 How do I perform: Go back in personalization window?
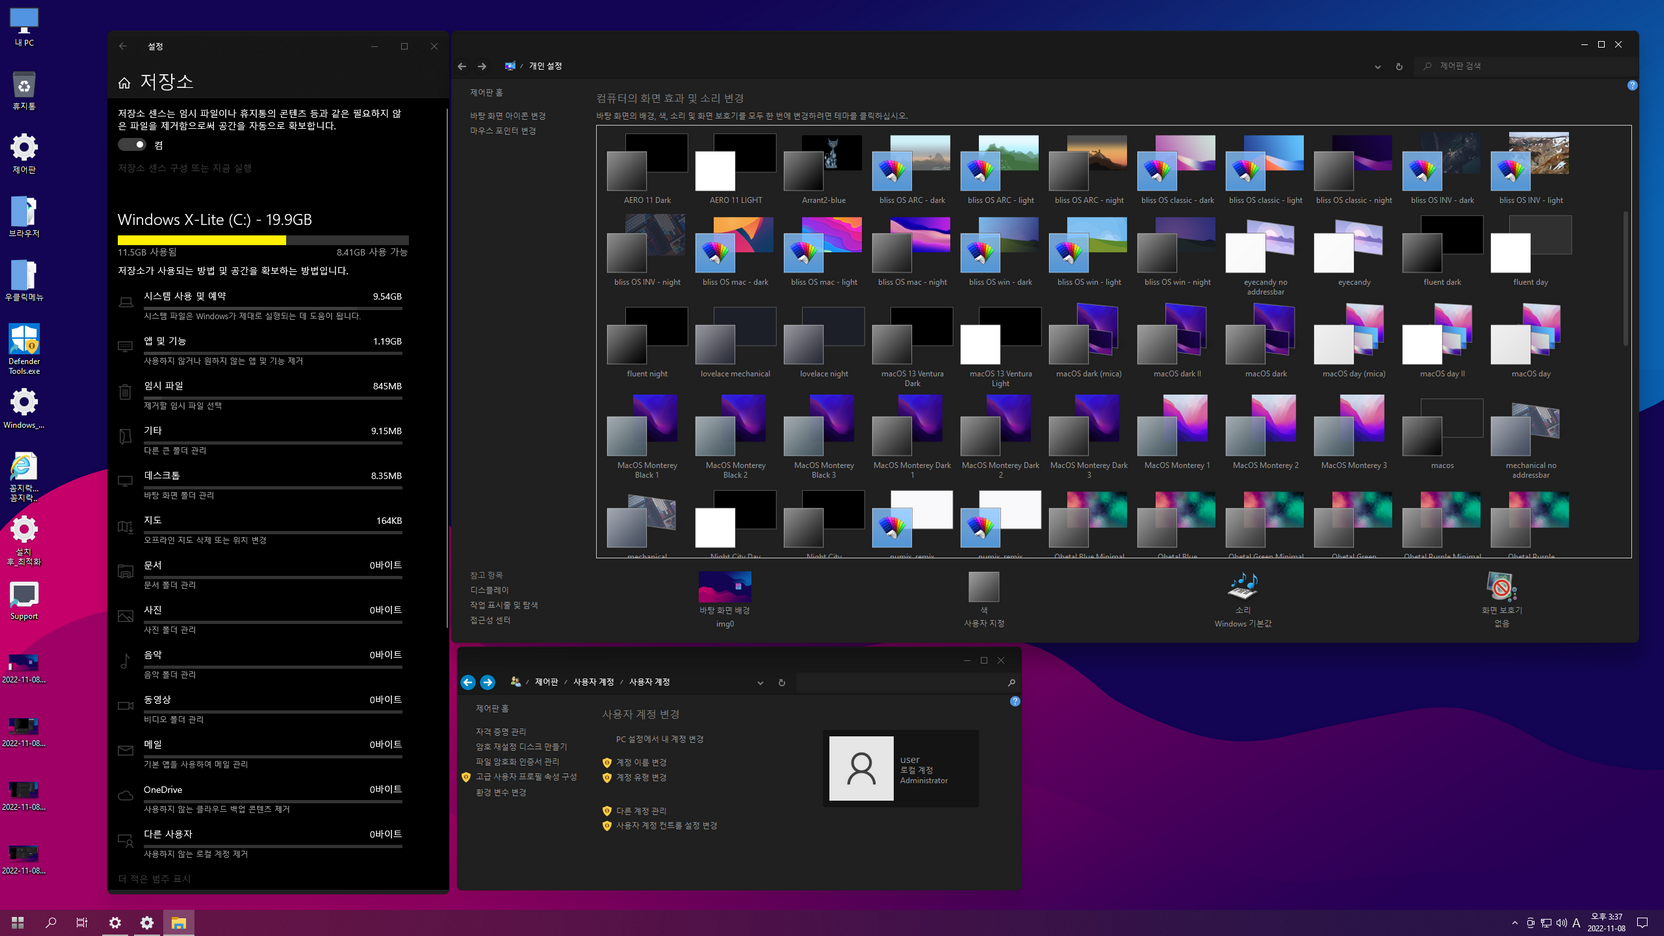pos(462,66)
